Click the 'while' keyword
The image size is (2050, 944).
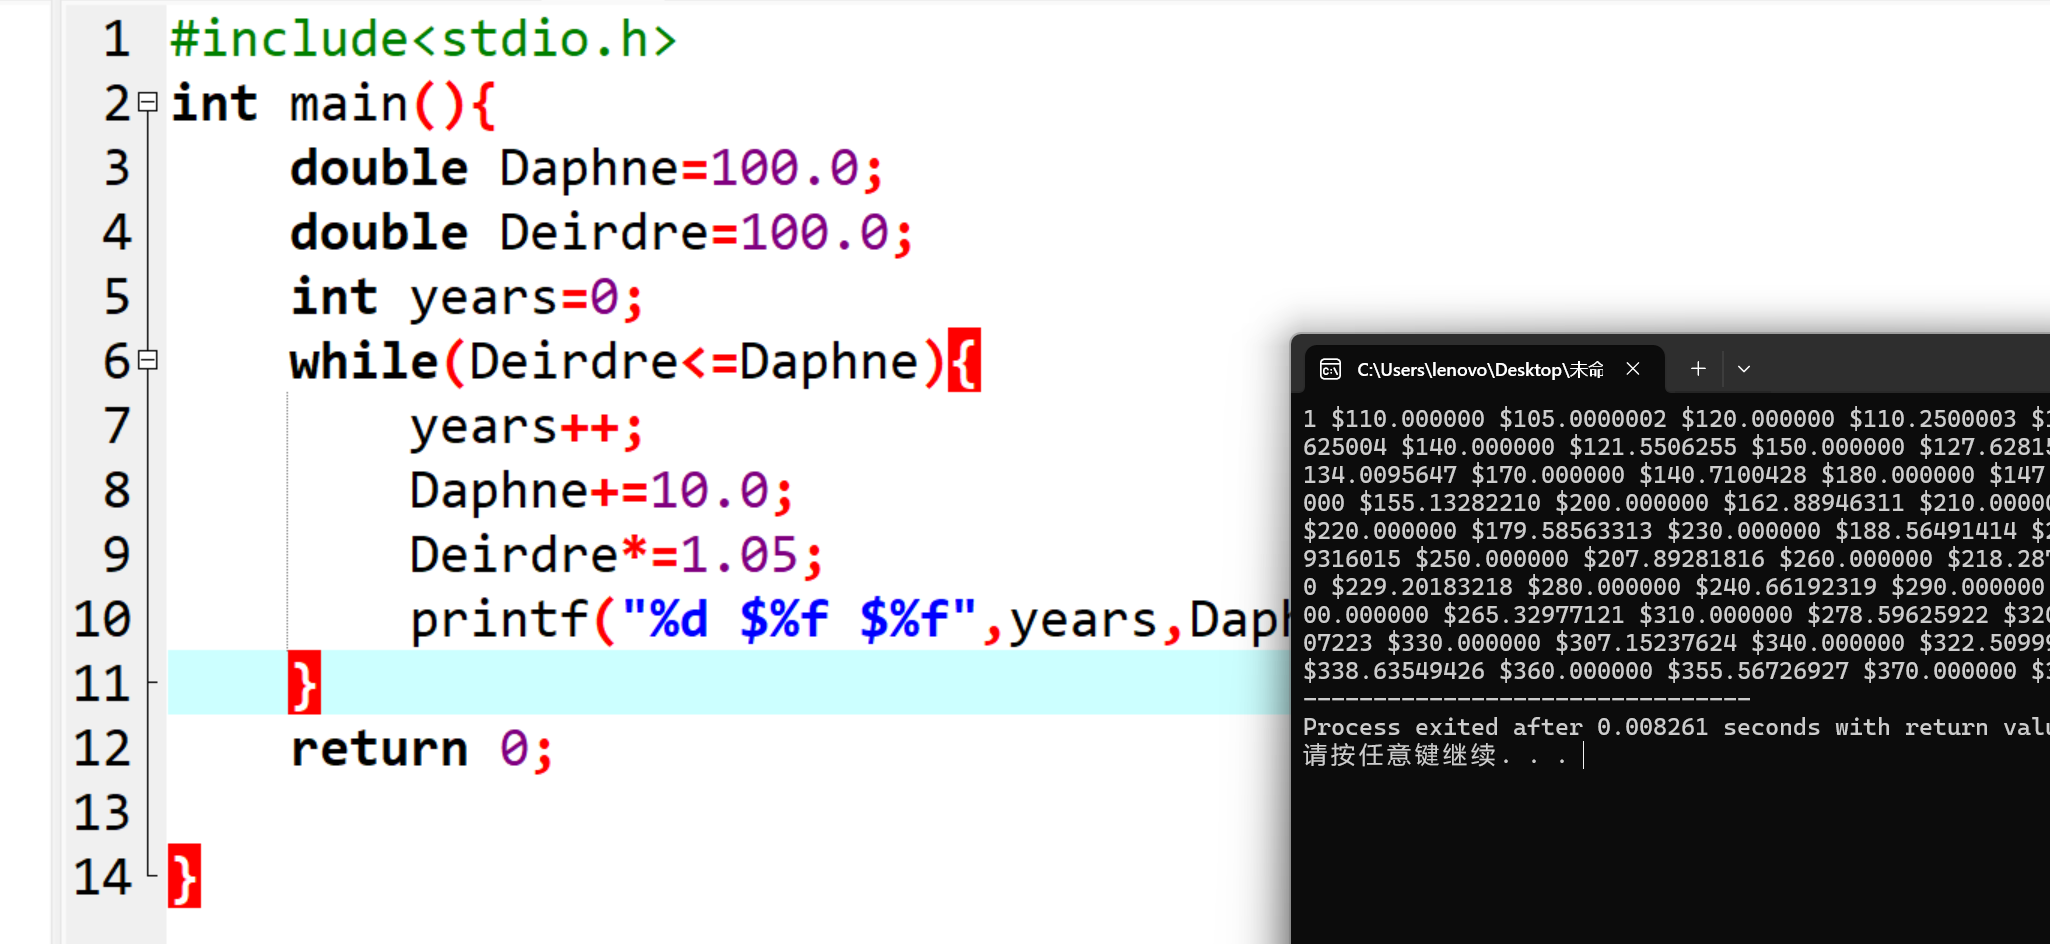pyautogui.click(x=364, y=361)
